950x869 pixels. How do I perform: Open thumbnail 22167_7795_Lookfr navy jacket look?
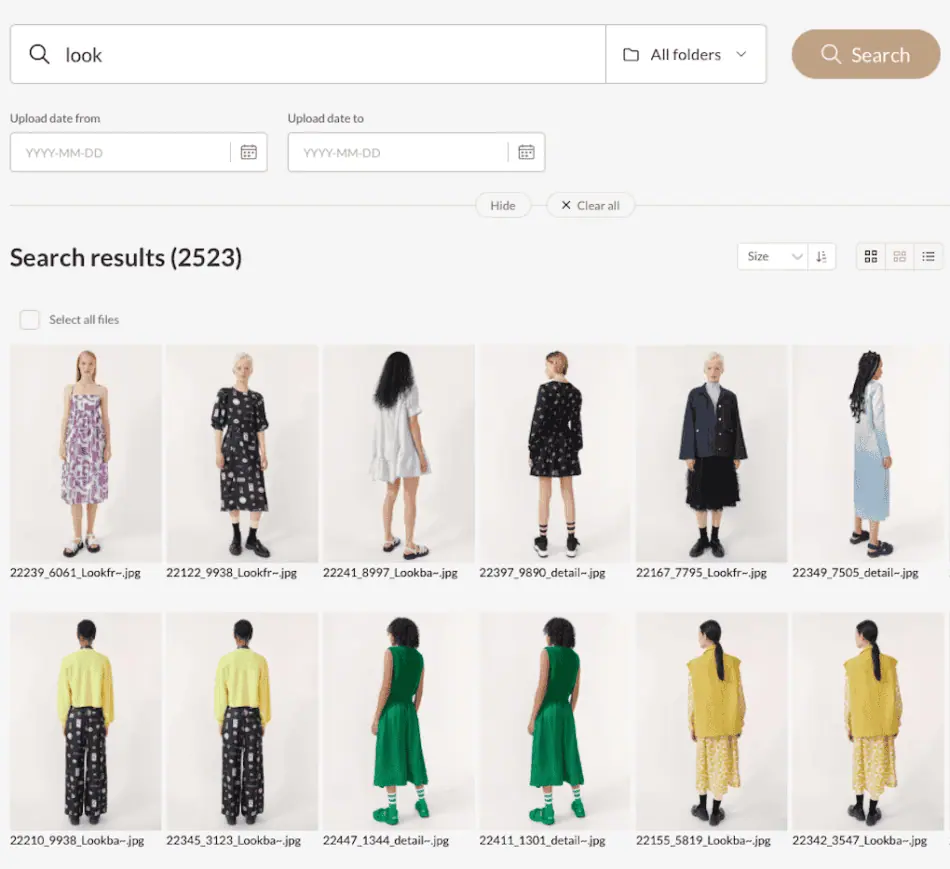click(x=711, y=453)
